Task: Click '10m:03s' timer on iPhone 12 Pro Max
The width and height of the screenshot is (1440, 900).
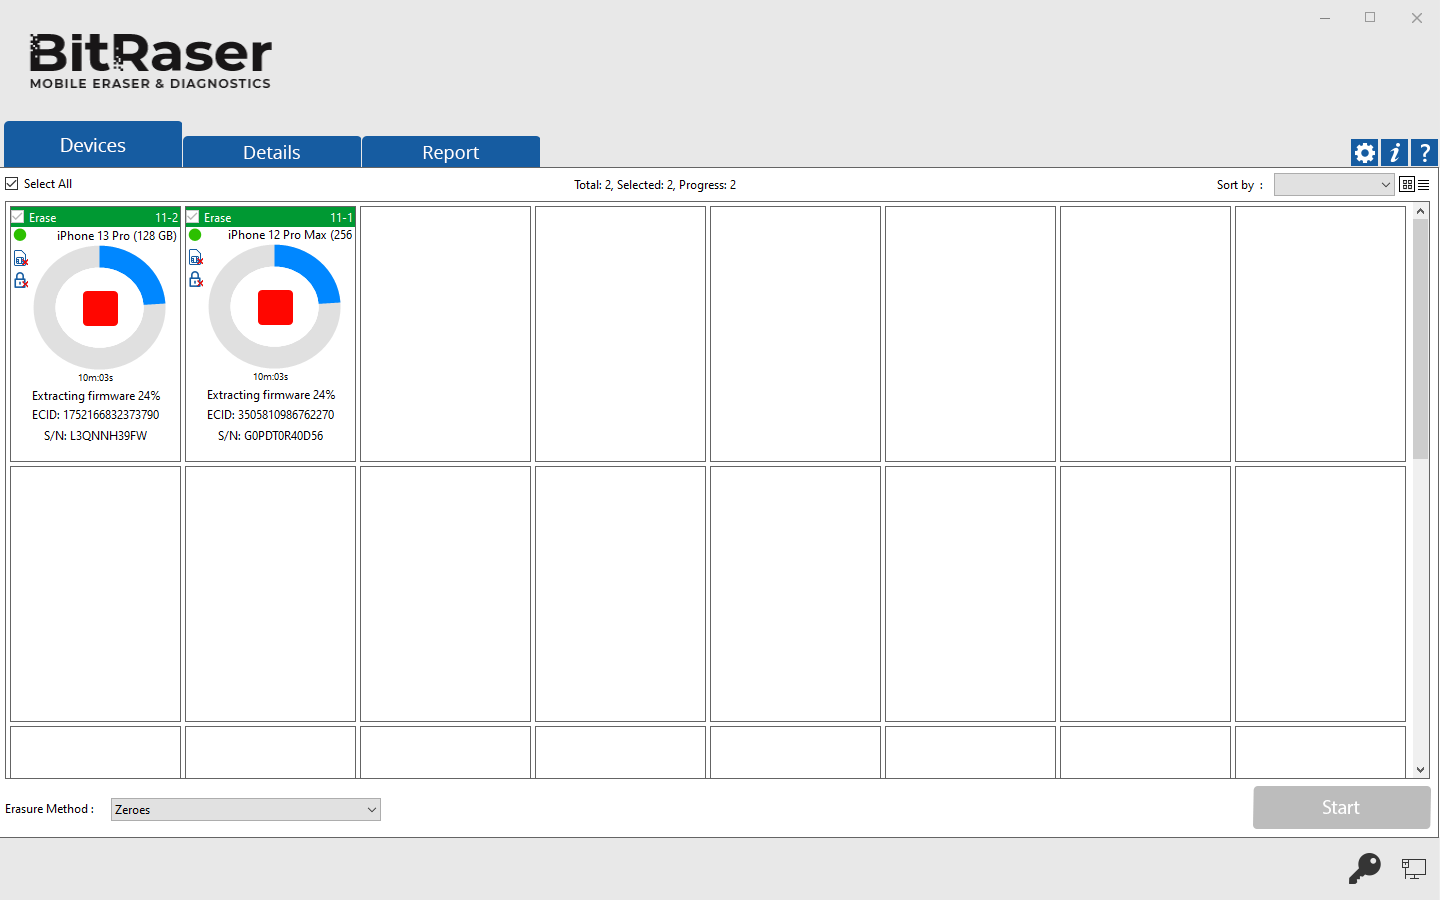Action: (271, 377)
